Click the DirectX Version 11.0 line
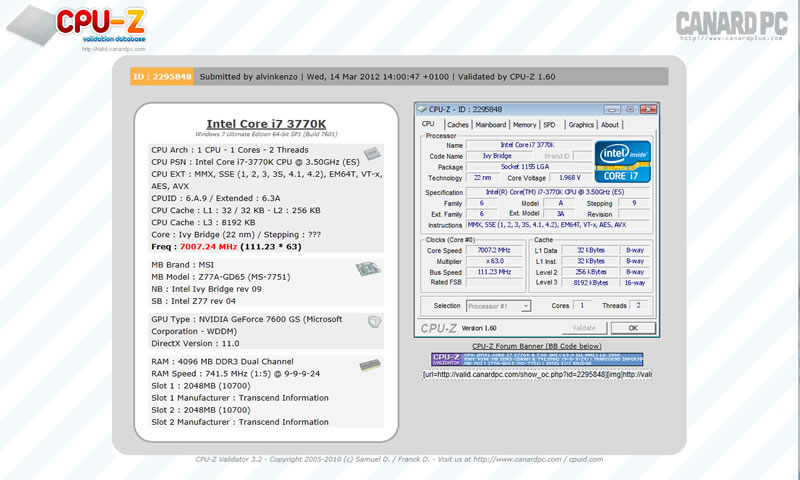The width and height of the screenshot is (800, 480). (x=195, y=343)
